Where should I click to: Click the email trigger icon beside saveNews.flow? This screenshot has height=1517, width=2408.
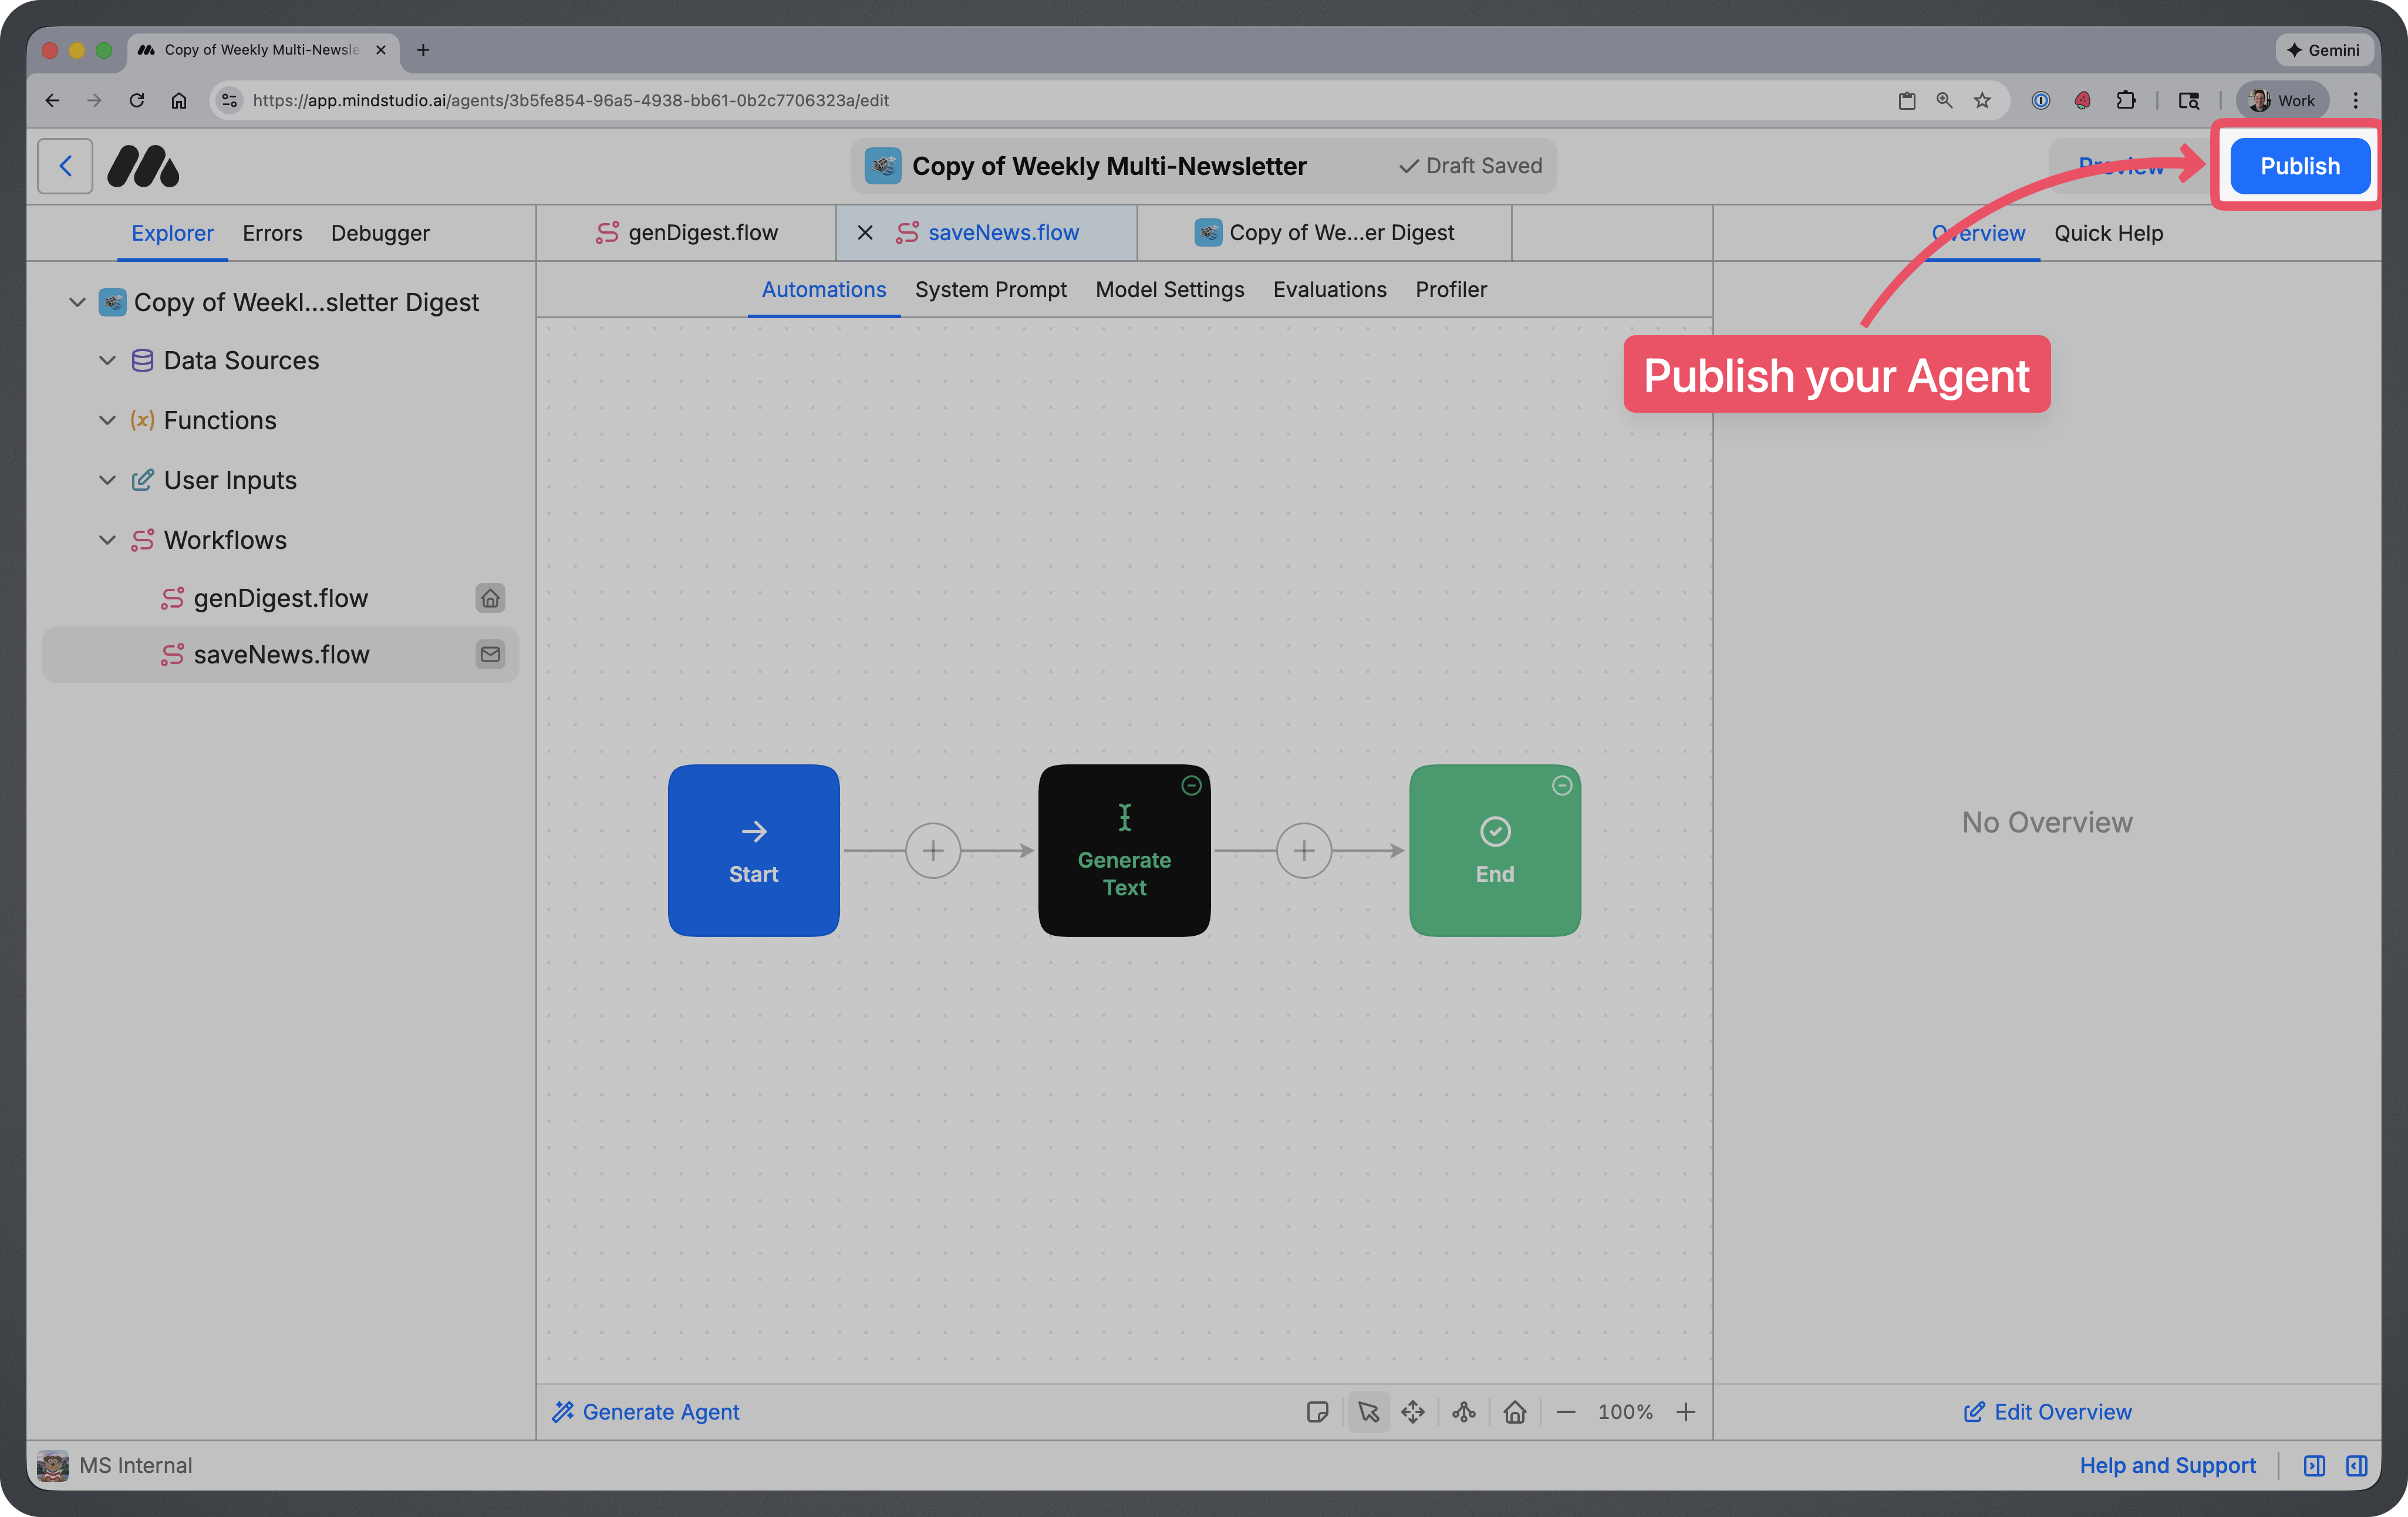(490, 655)
